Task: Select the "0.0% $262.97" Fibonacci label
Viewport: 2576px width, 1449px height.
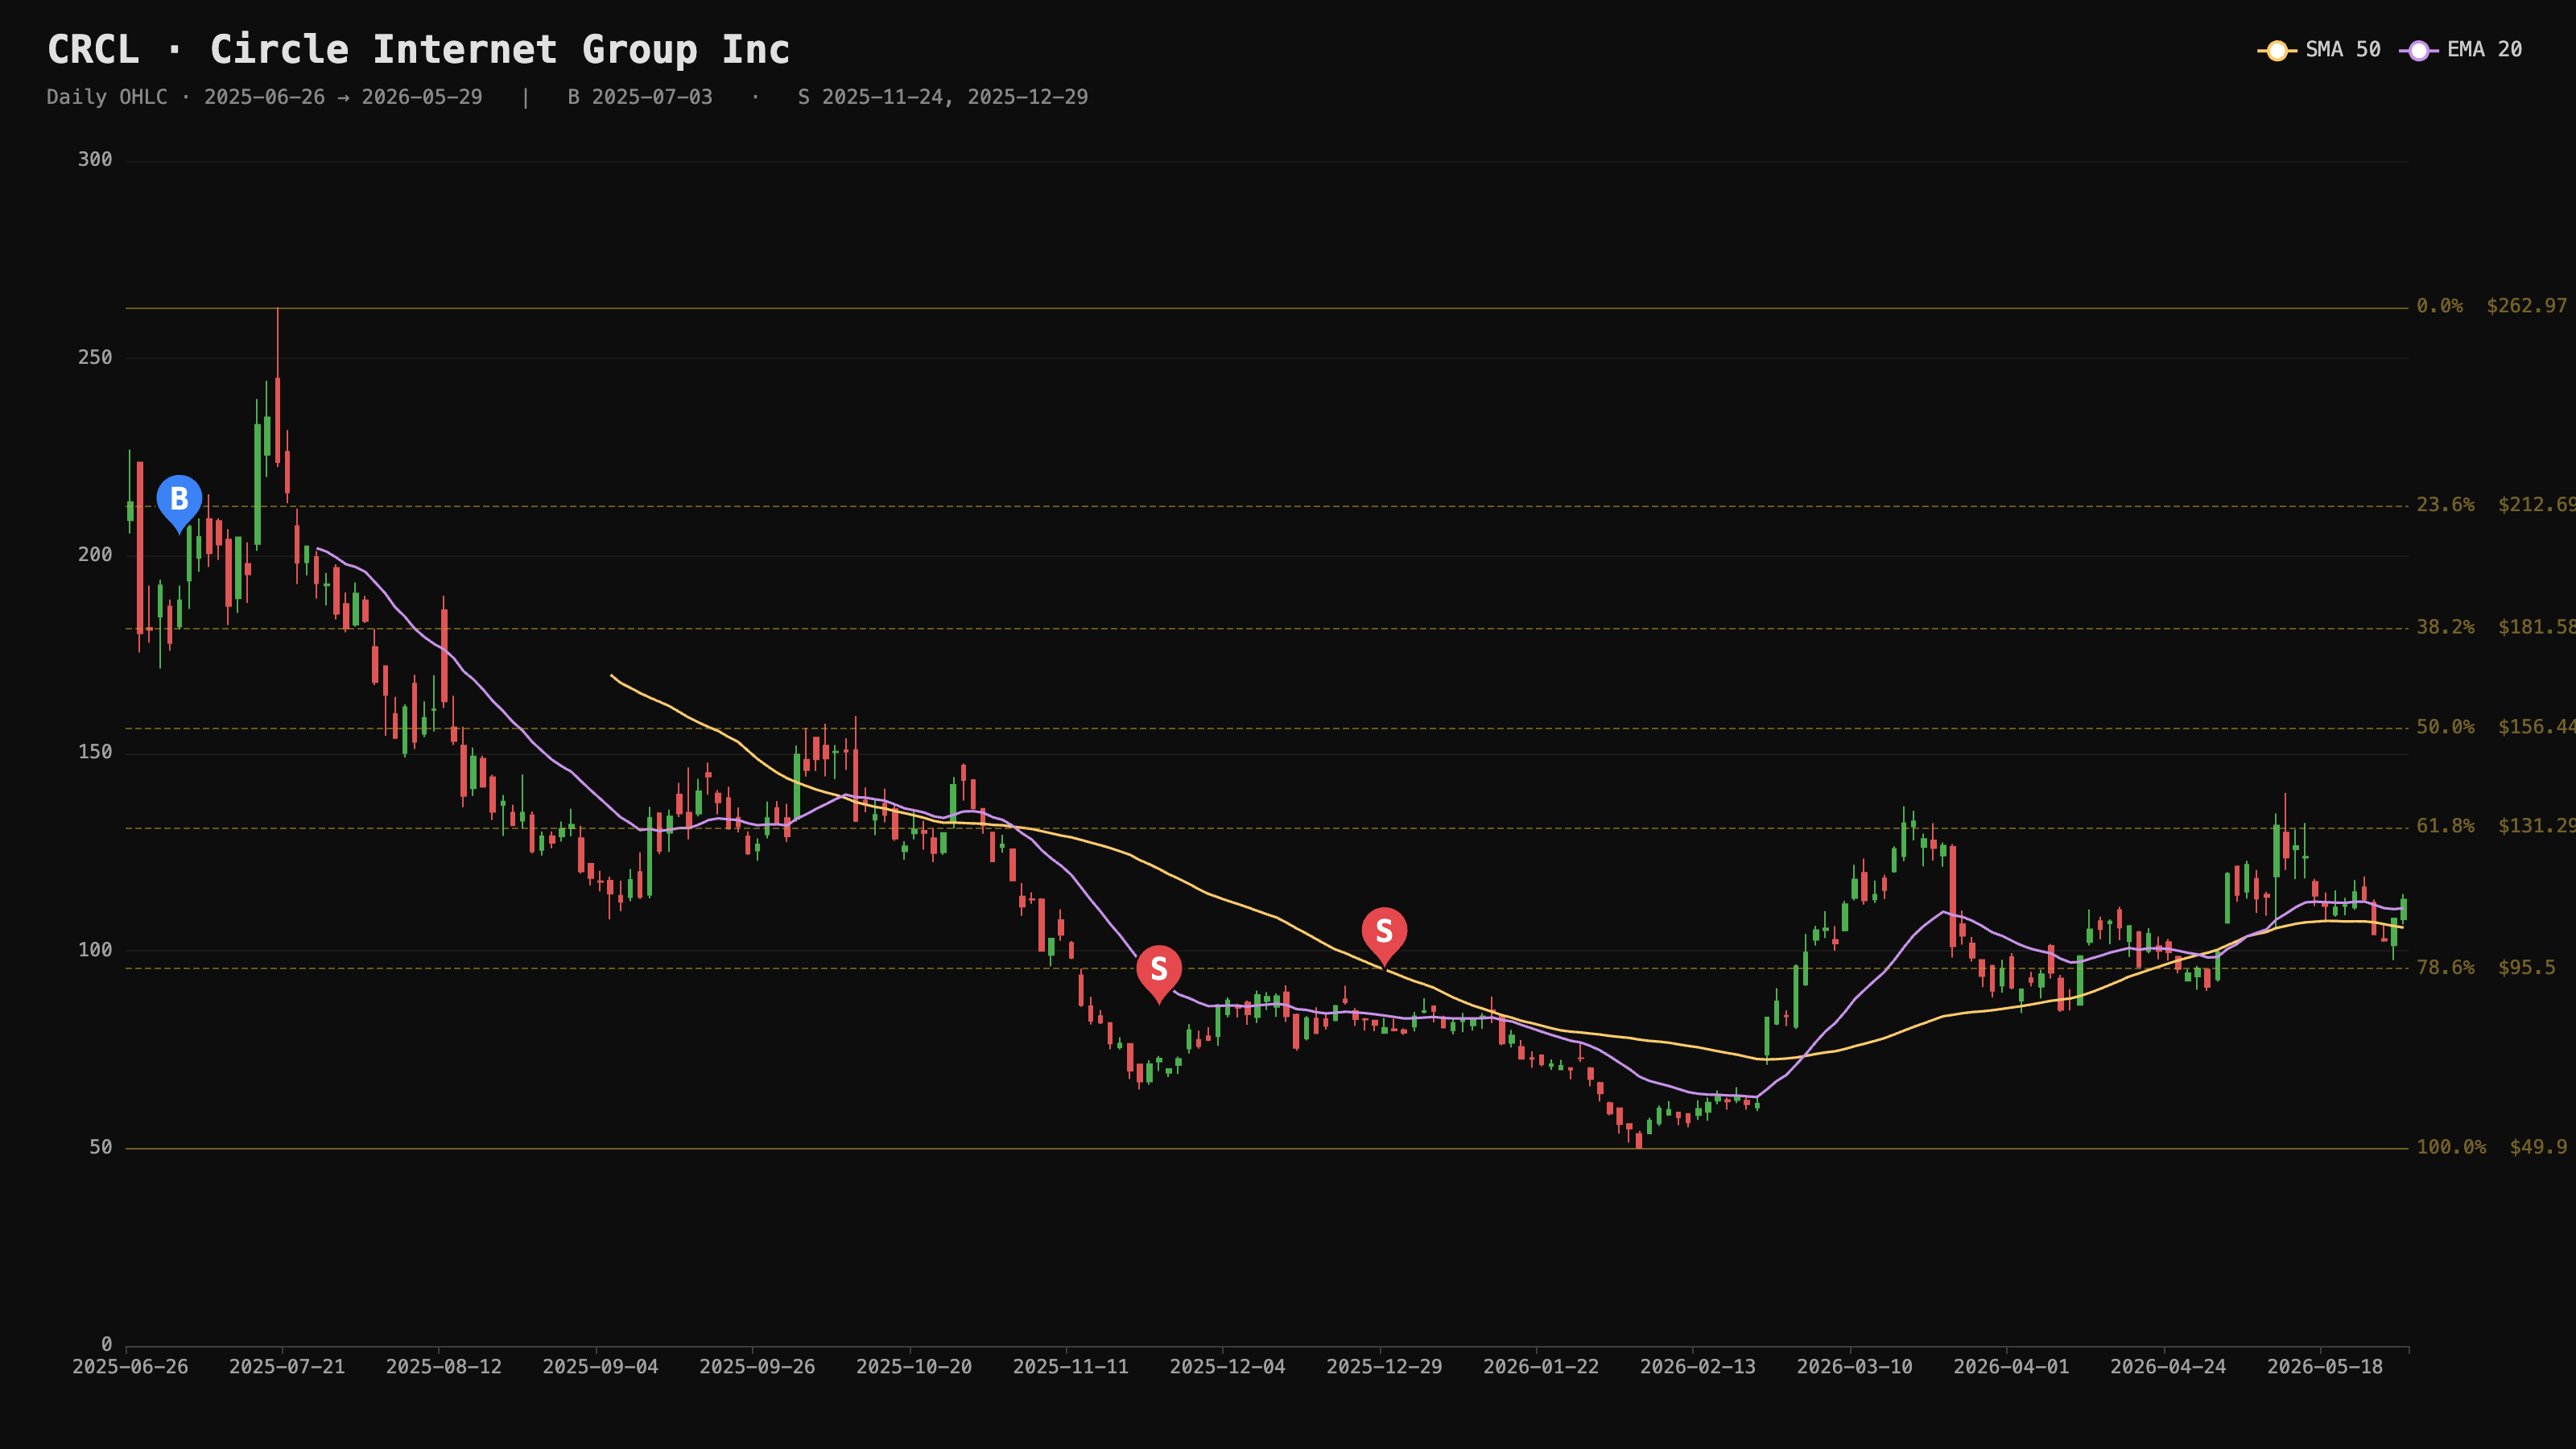Action: pyautogui.click(x=2492, y=306)
